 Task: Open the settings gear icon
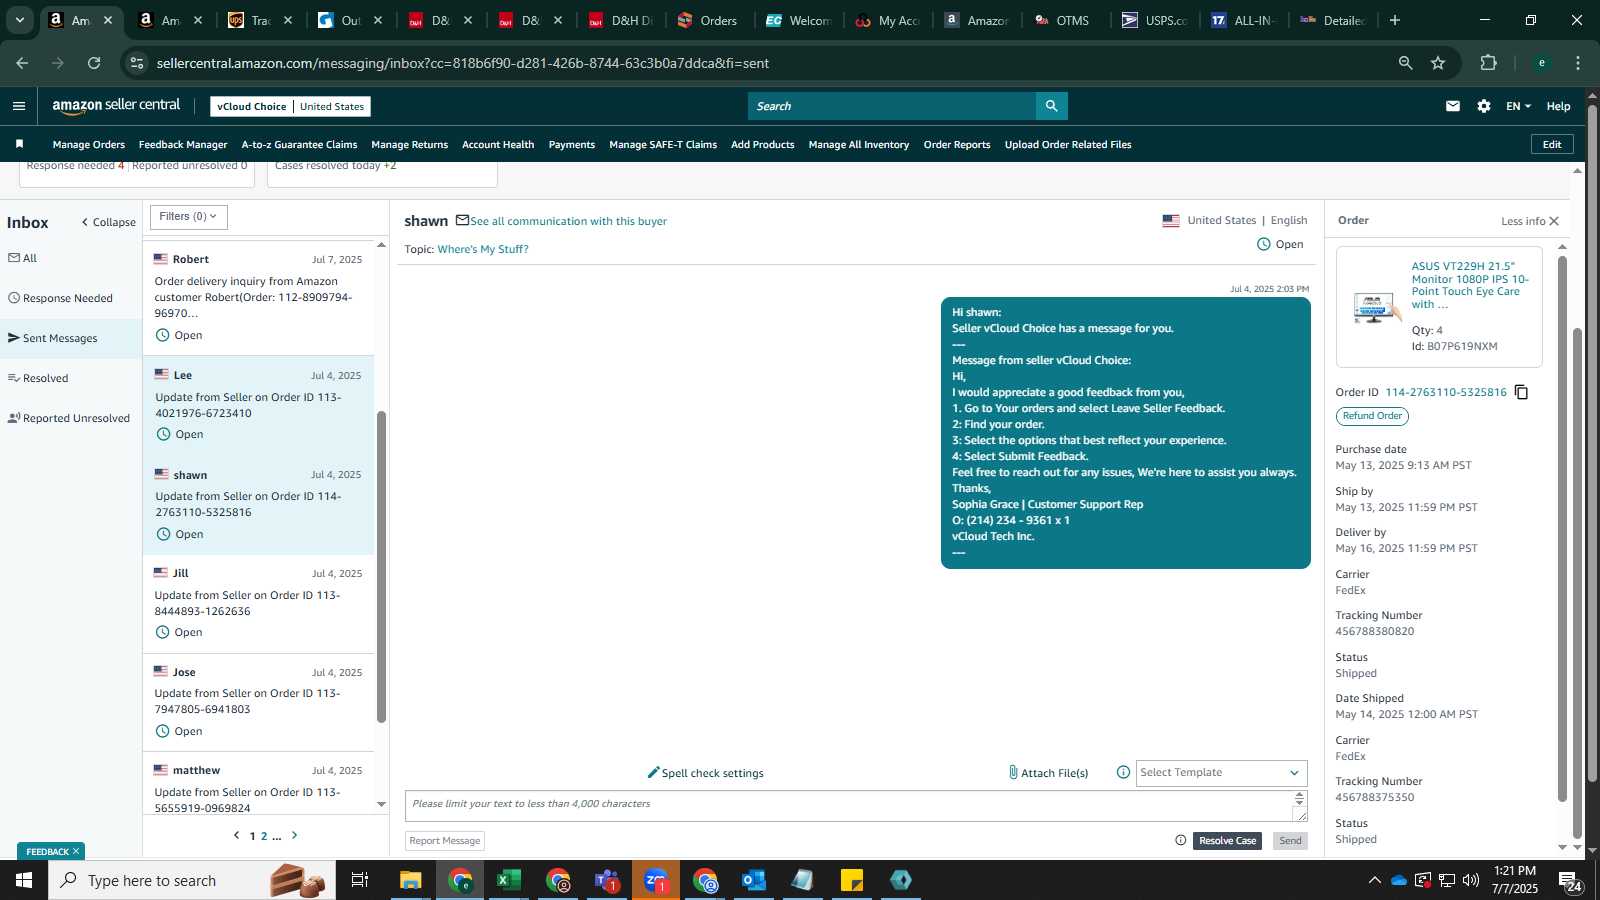[1484, 106]
